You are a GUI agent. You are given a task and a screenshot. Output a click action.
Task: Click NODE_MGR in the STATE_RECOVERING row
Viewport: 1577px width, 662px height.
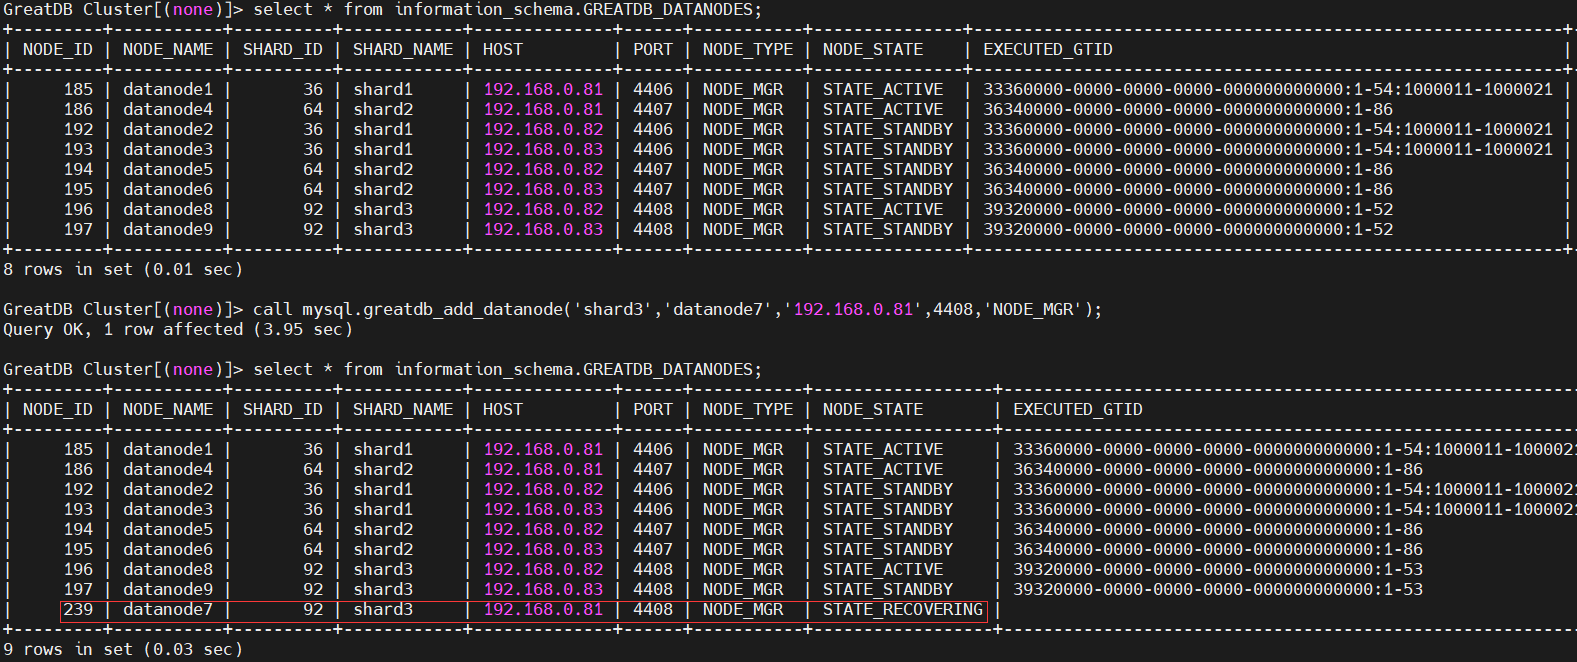(743, 609)
